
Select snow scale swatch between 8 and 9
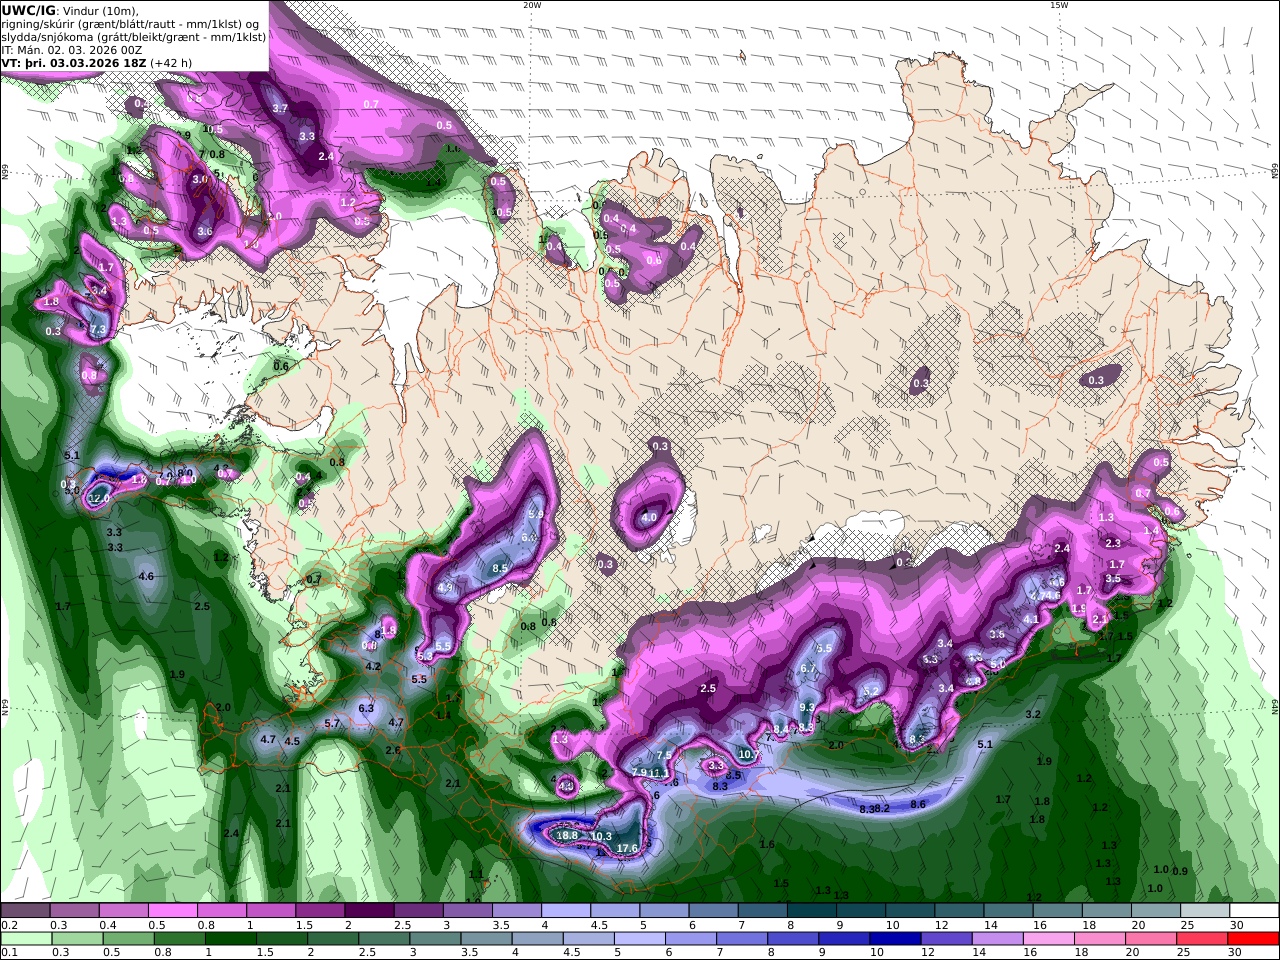click(x=812, y=911)
